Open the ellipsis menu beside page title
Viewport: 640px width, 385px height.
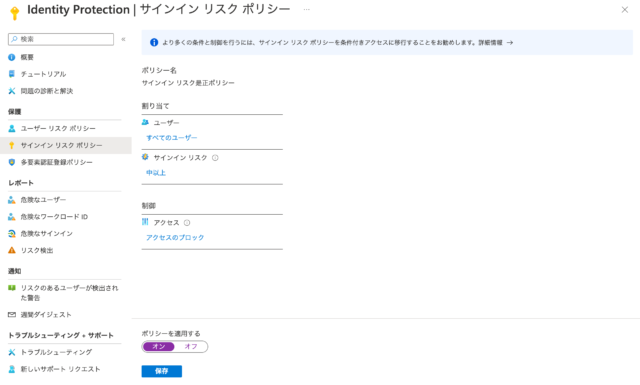pos(307,9)
